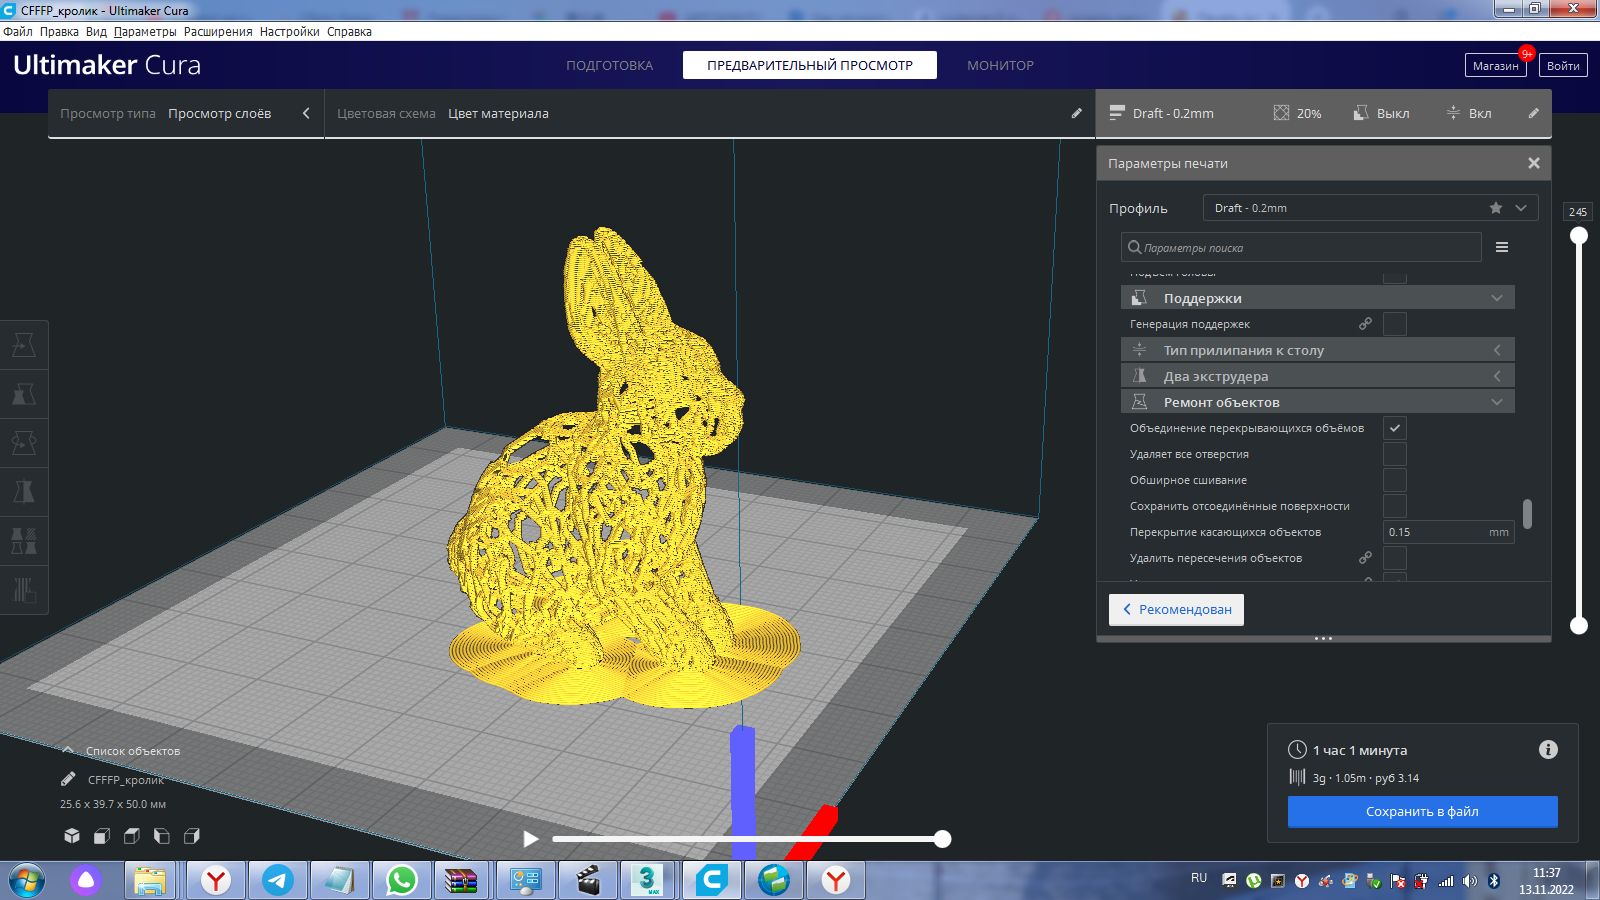Image resolution: width=1600 pixels, height=900 pixels.
Task: Close the Параметры печати panel
Action: [1533, 163]
